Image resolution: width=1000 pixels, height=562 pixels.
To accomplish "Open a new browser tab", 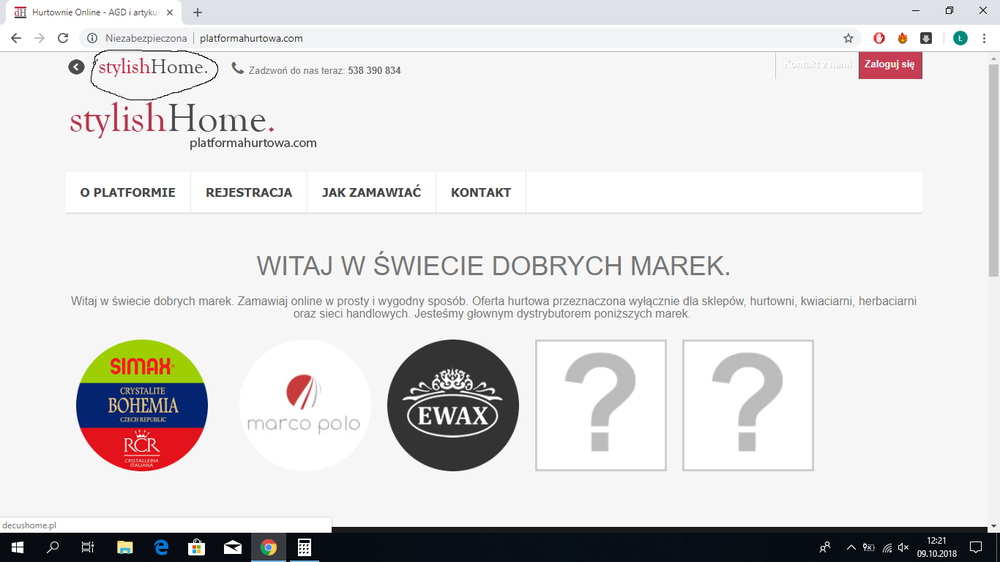I will (x=198, y=12).
